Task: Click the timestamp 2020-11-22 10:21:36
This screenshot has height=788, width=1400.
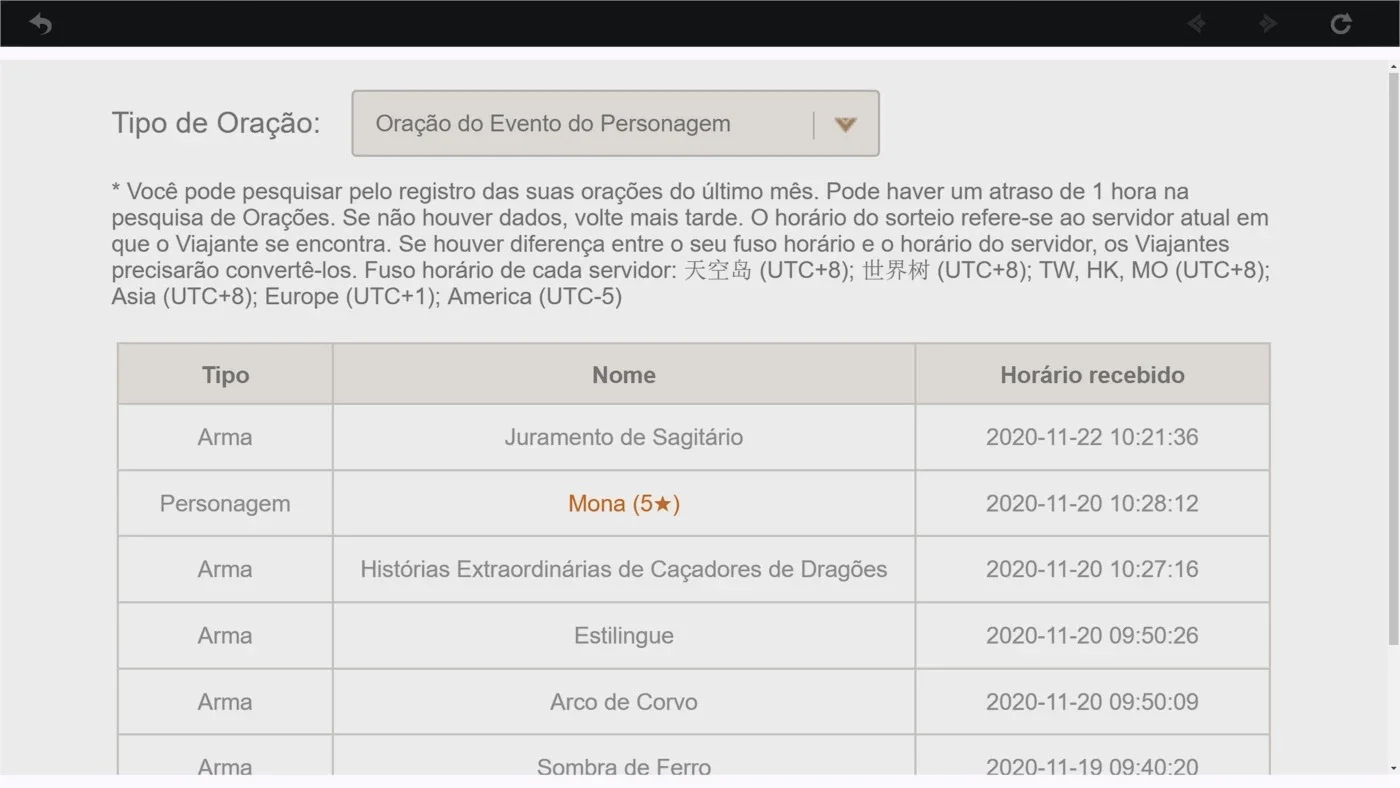Action: click(x=1092, y=437)
